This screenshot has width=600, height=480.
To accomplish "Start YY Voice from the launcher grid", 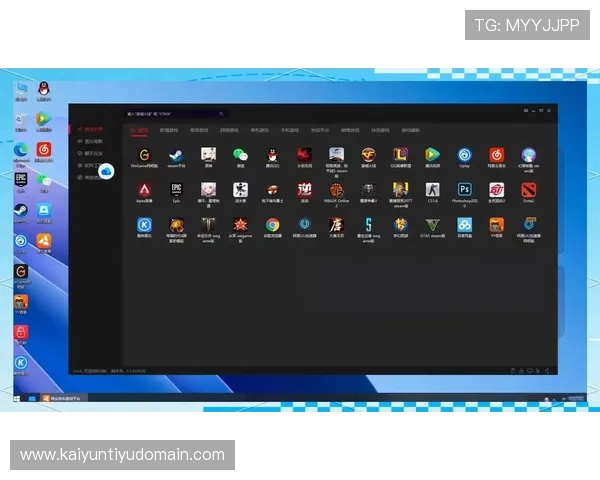I will click(x=497, y=228).
